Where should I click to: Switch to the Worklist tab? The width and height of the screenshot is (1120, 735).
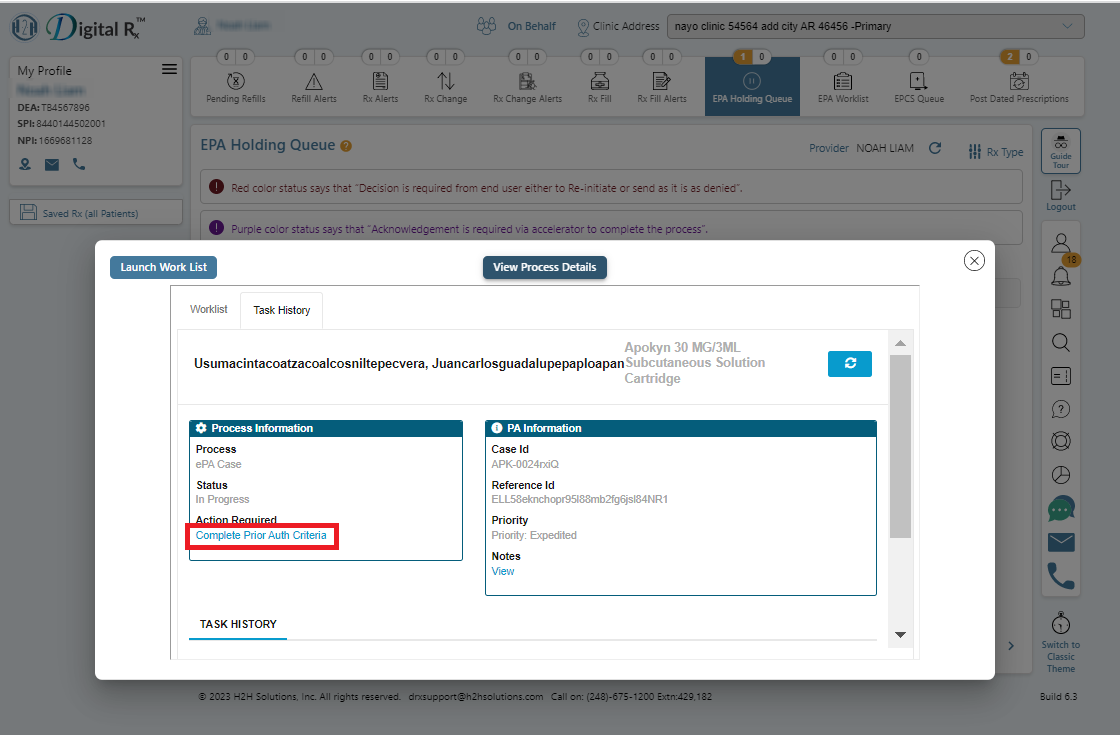pos(209,309)
